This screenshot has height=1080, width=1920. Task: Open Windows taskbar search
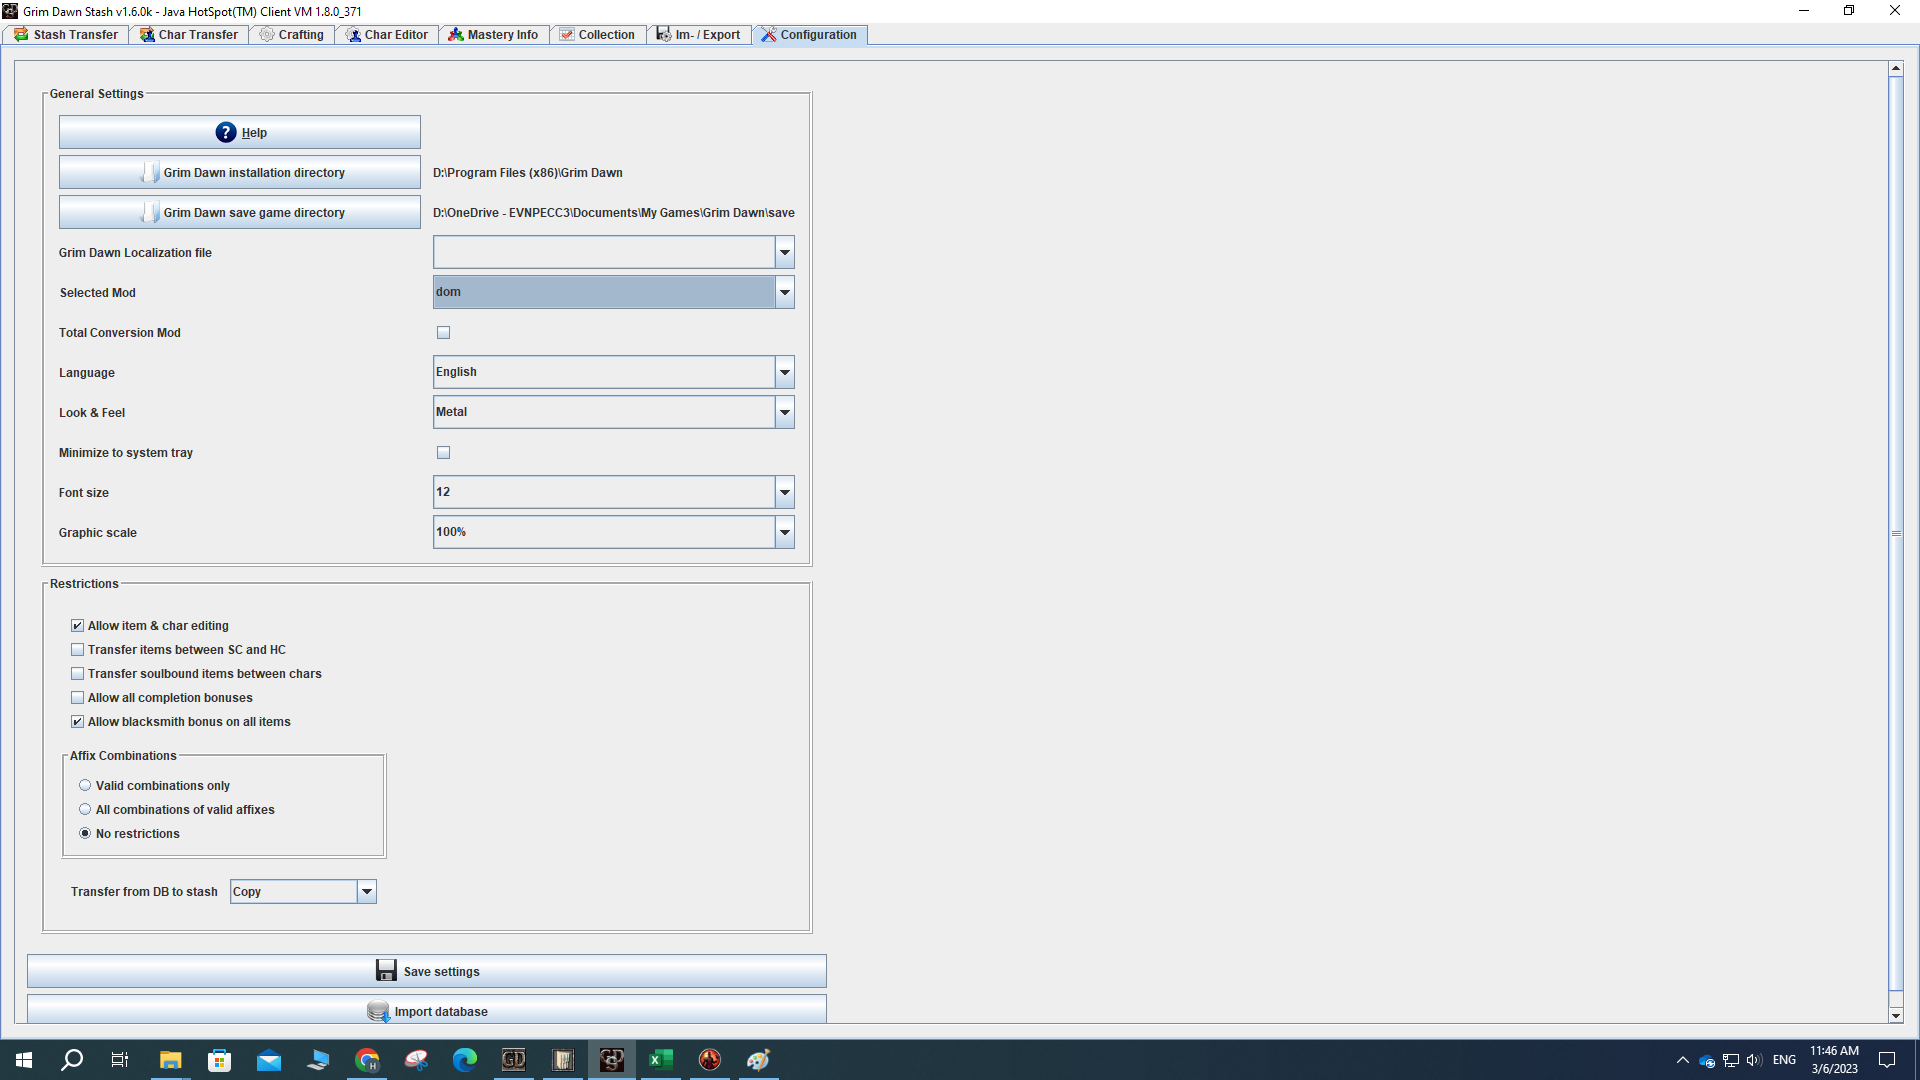pyautogui.click(x=72, y=1060)
